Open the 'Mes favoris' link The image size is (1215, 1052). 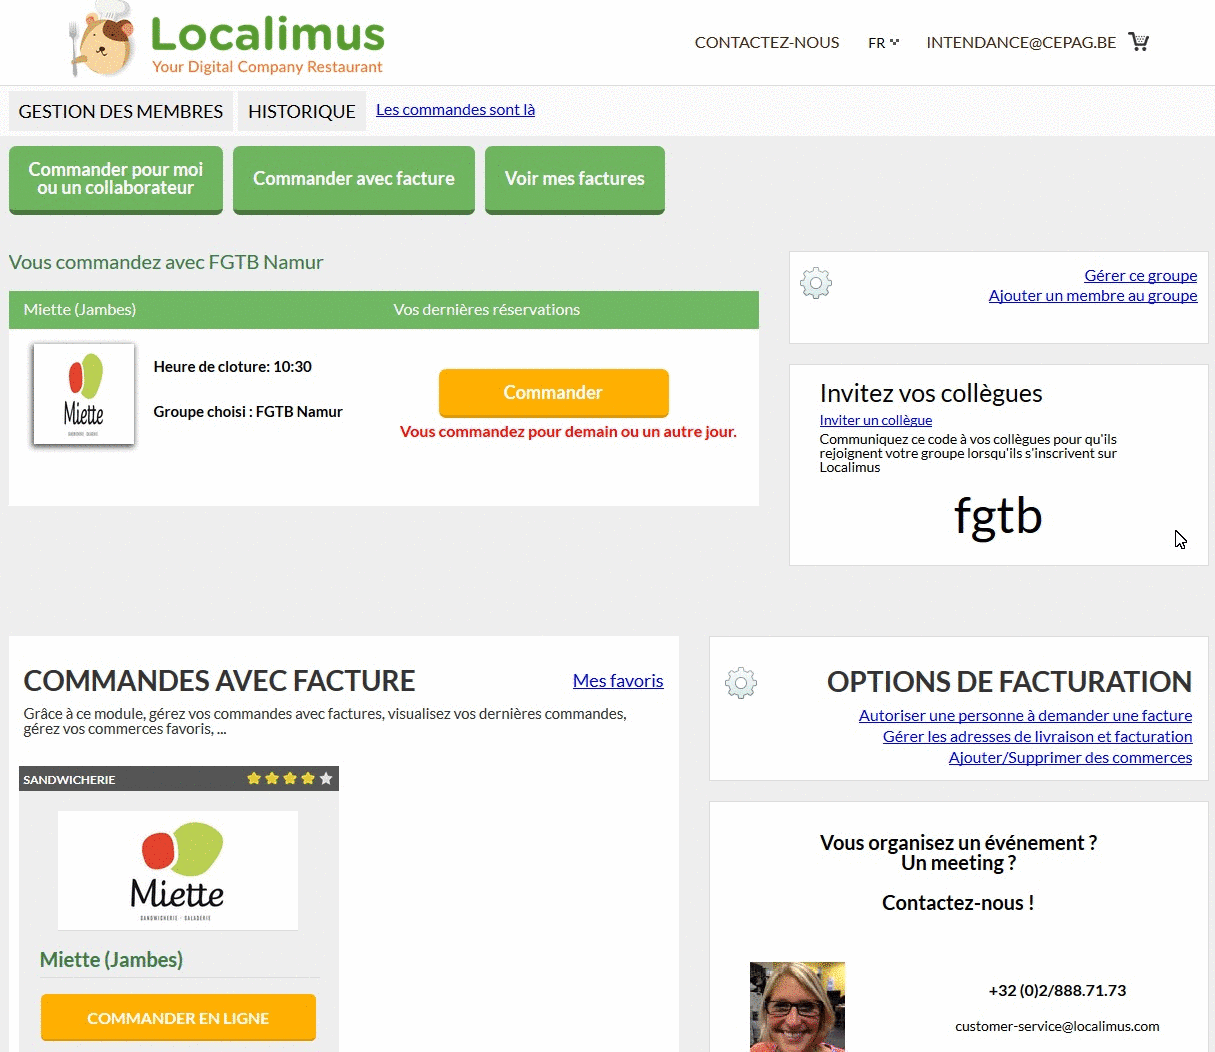point(618,681)
